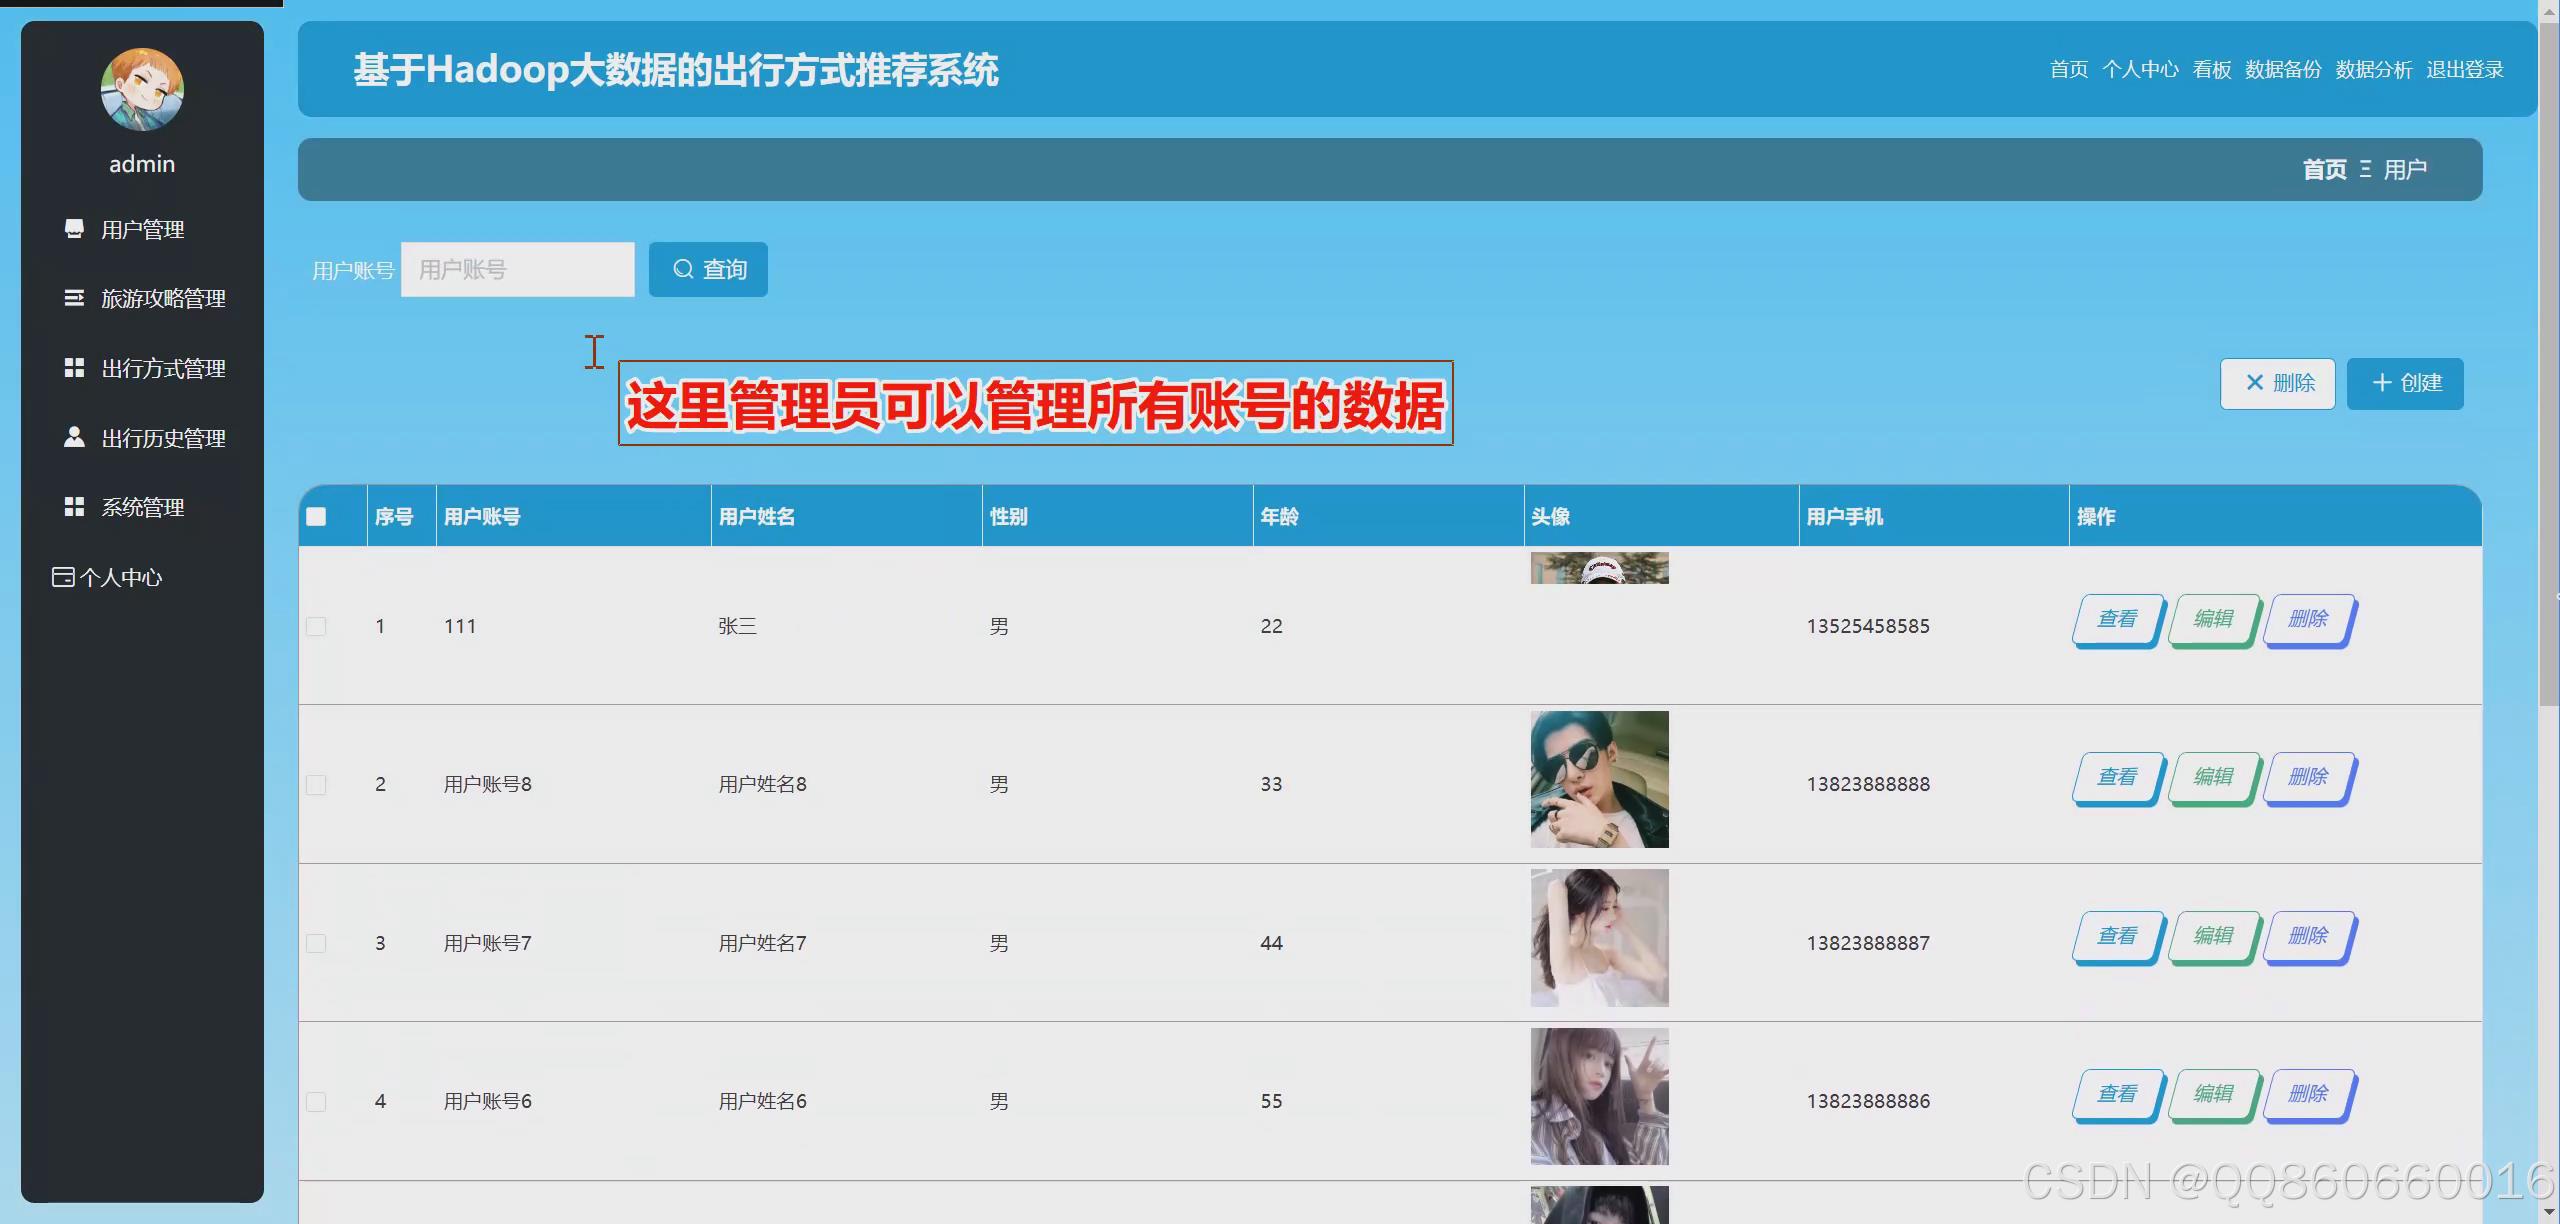2560x1224 pixels.
Task: Check the row checkbox for 用户账号8
Action: tap(316, 785)
